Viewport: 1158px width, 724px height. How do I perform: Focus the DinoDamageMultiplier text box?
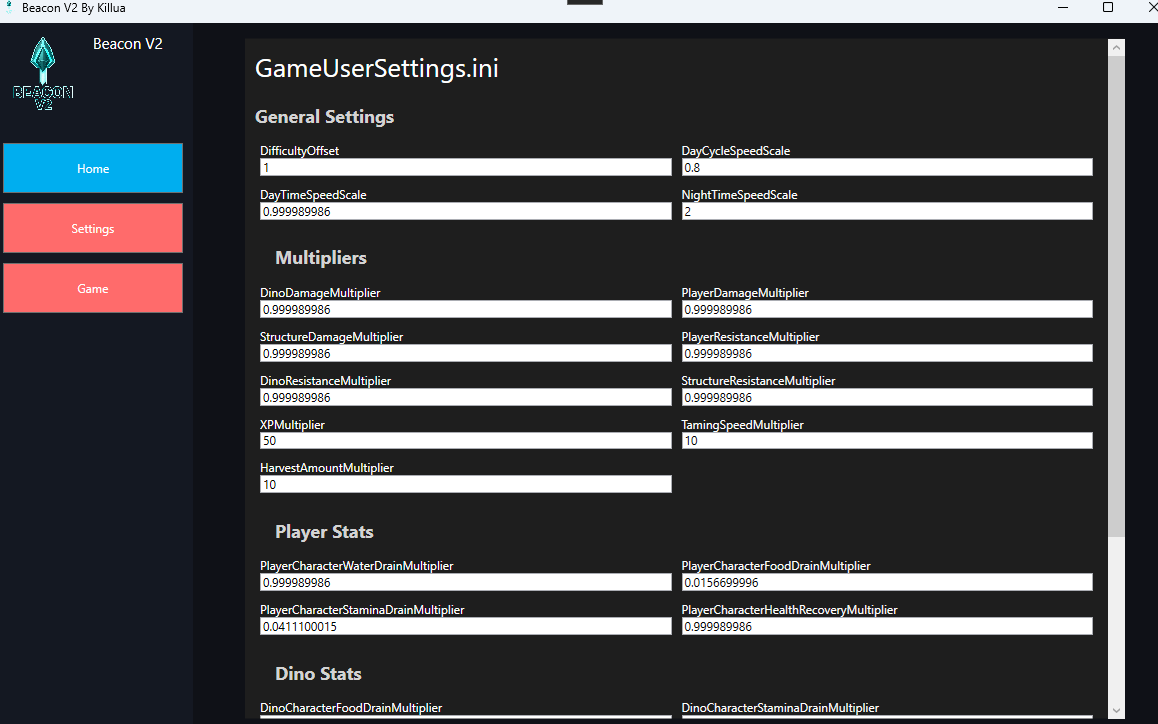pos(465,310)
